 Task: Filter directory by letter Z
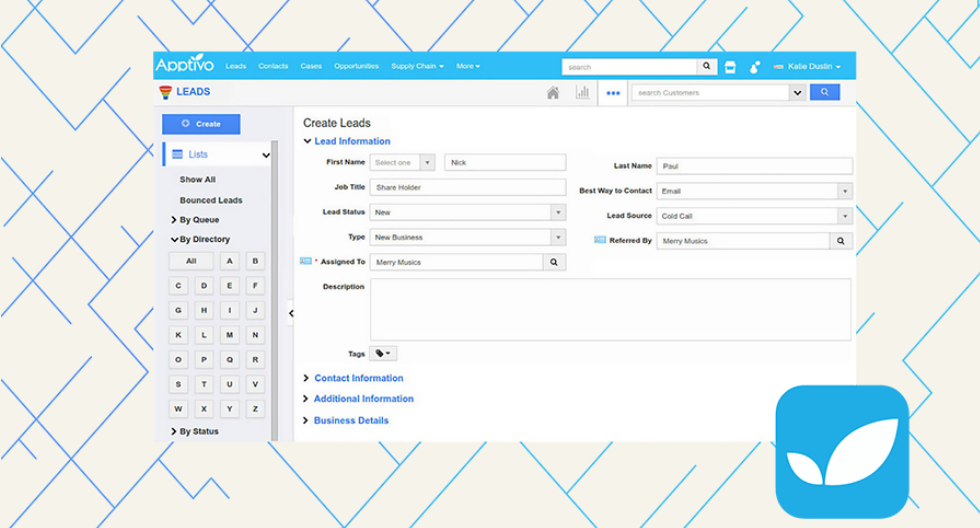(x=255, y=409)
